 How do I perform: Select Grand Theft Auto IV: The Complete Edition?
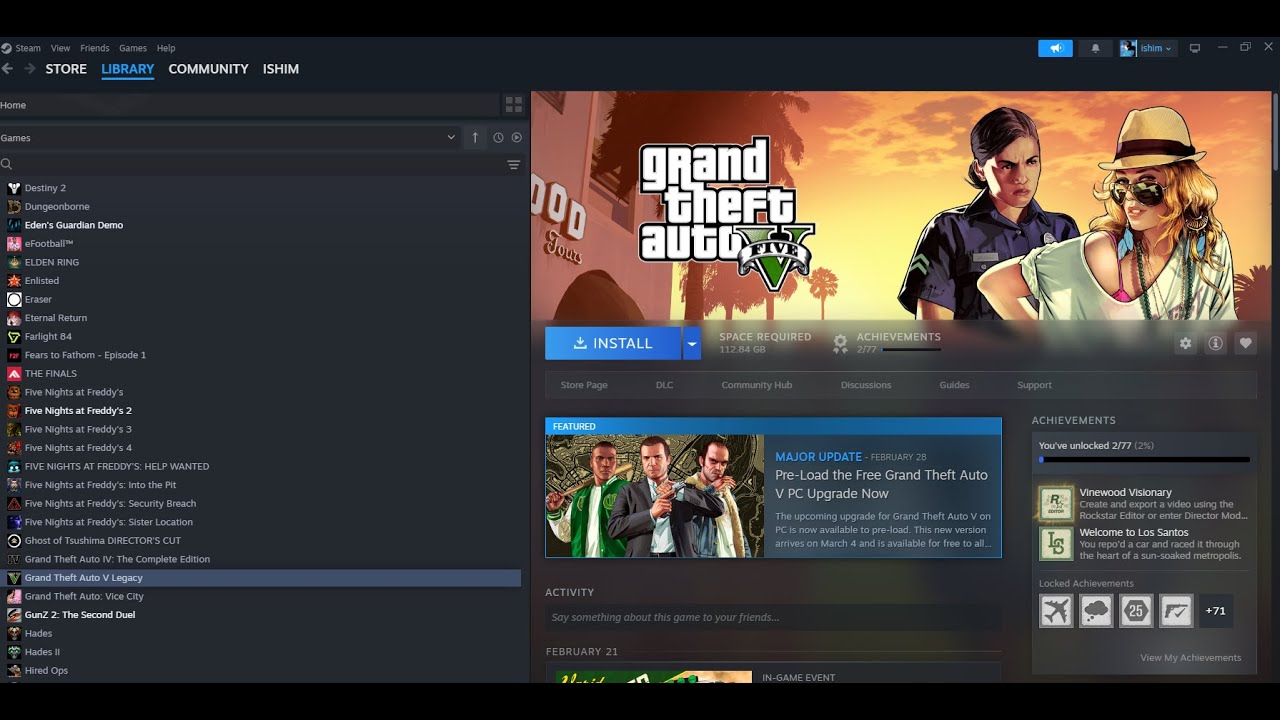[x=117, y=560]
